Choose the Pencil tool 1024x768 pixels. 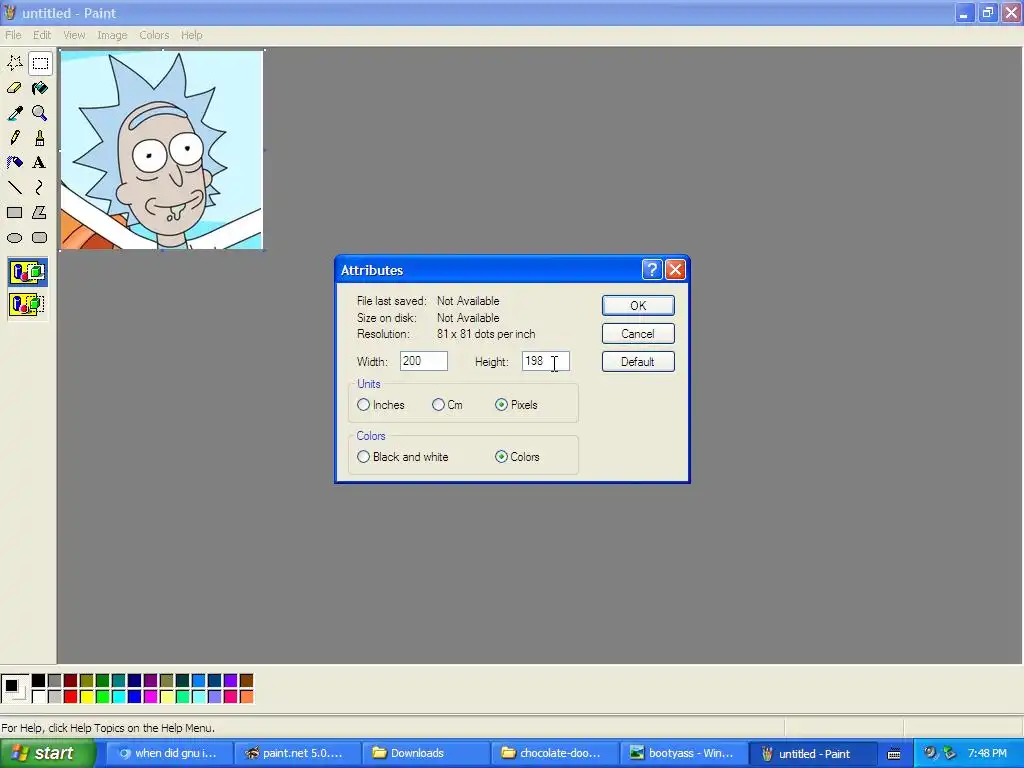coord(14,138)
